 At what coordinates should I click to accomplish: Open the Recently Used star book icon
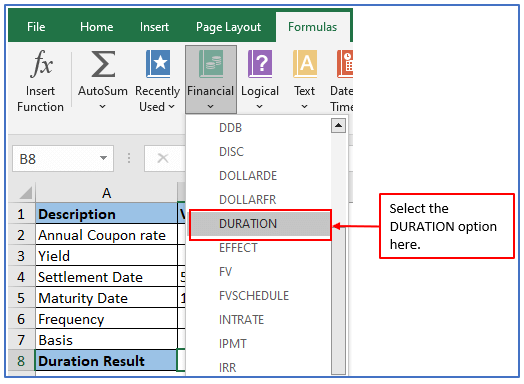click(158, 63)
